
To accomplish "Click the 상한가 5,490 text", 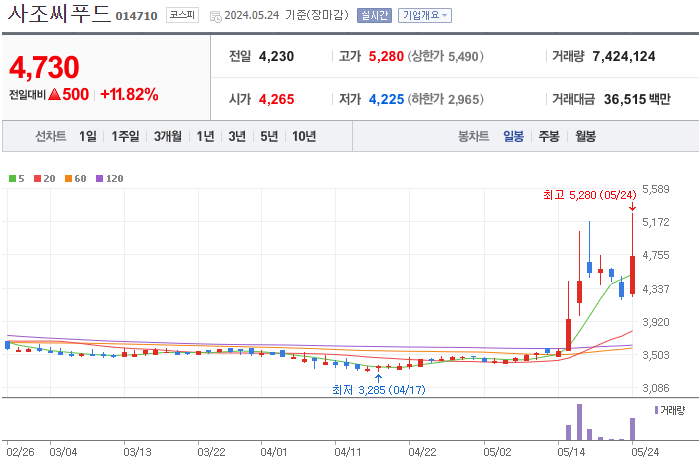I will click(445, 57).
